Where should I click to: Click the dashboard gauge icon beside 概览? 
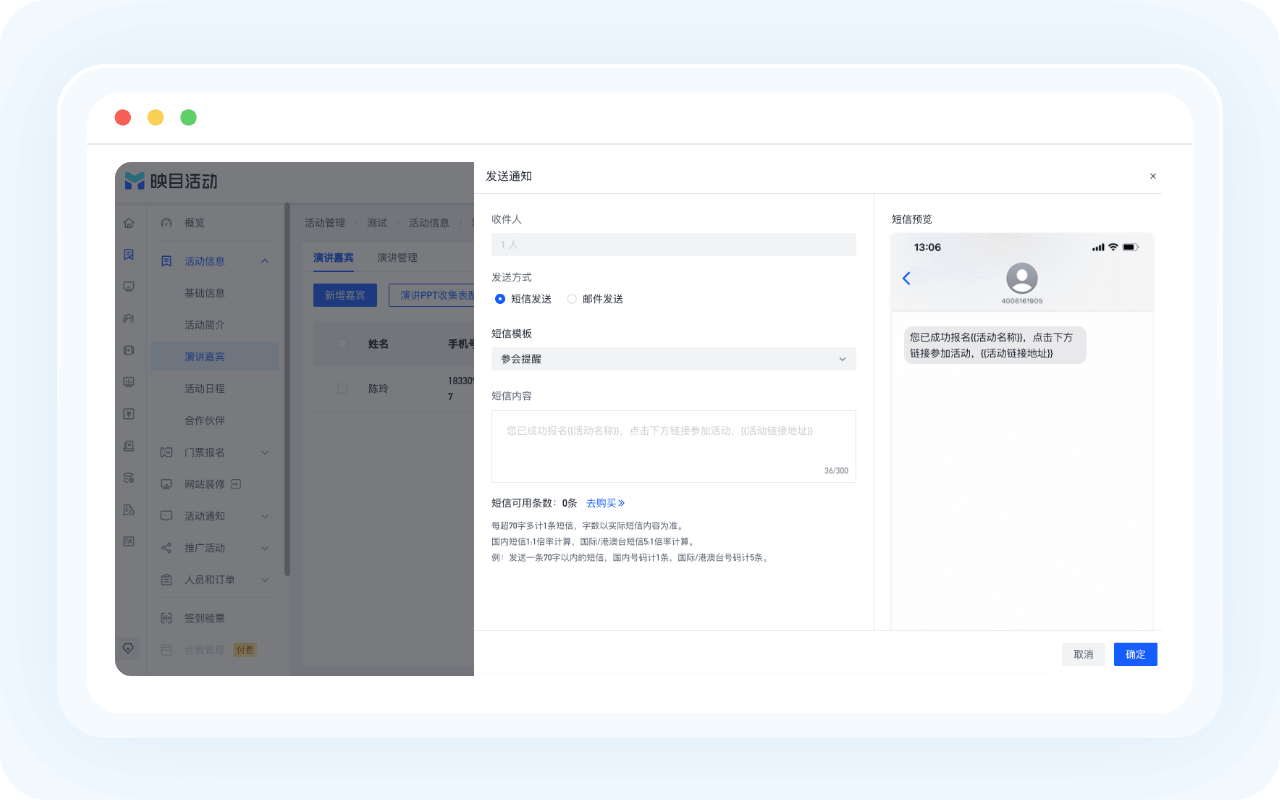click(166, 222)
